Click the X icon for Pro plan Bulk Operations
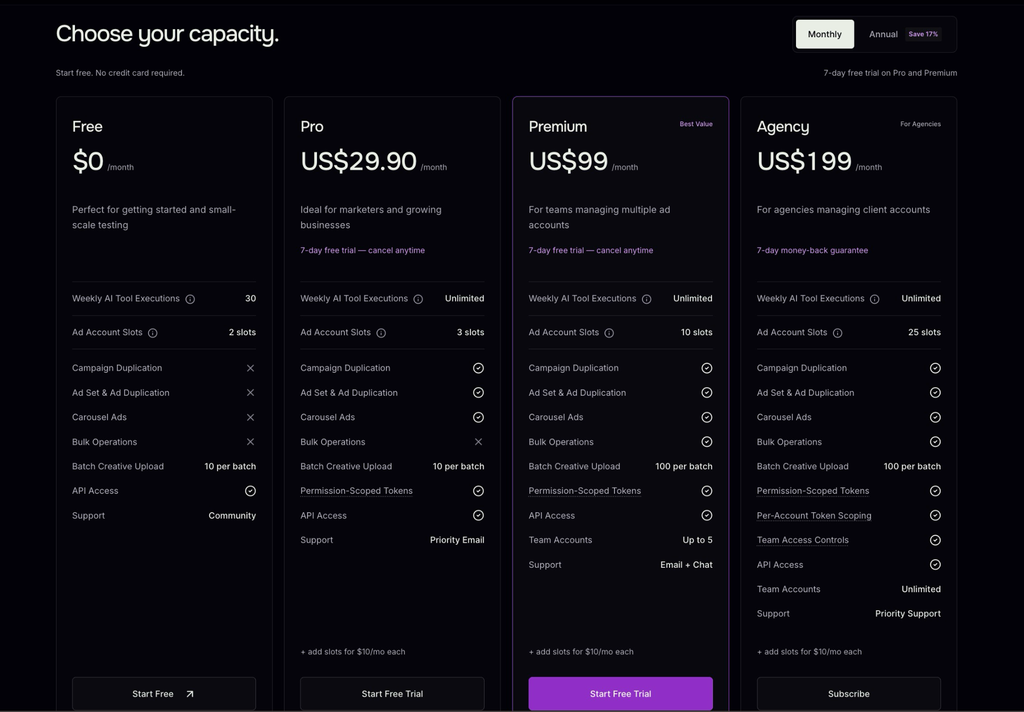 [479, 442]
